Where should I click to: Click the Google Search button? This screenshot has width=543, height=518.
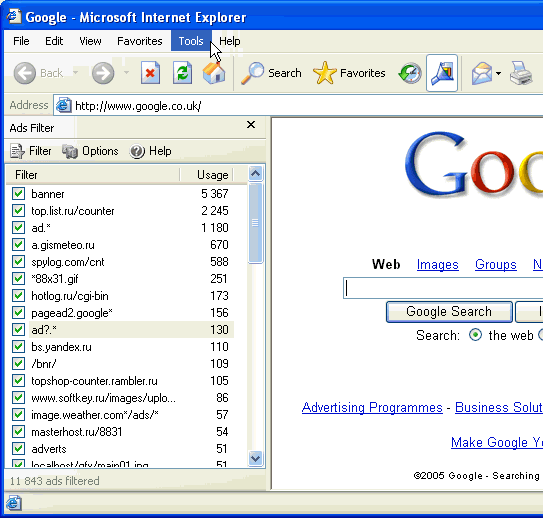click(449, 312)
